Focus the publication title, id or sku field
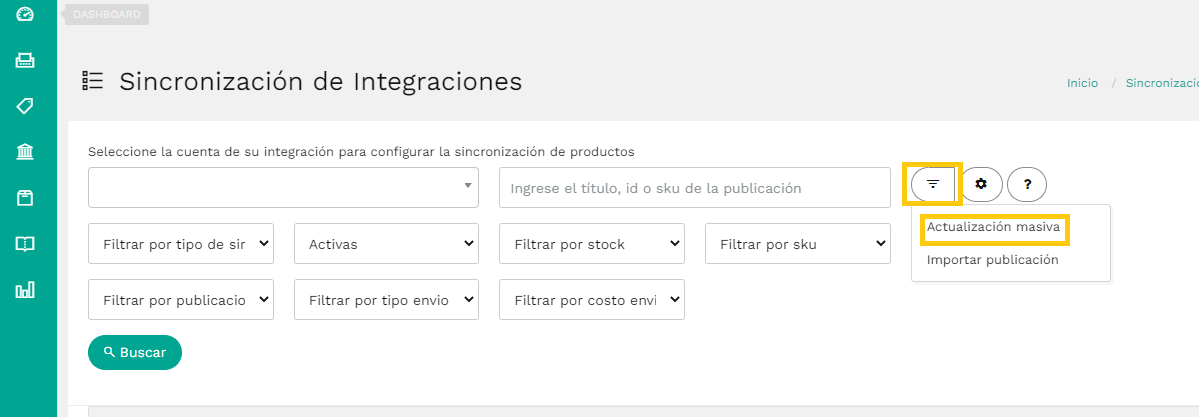 tap(694, 188)
